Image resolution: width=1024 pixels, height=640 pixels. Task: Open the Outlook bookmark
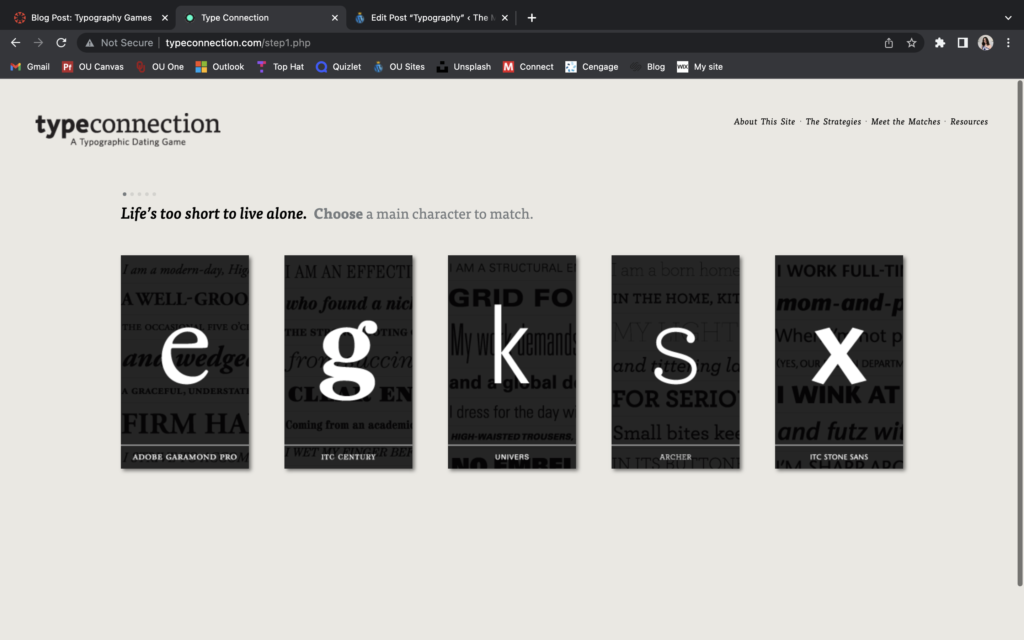(x=219, y=67)
